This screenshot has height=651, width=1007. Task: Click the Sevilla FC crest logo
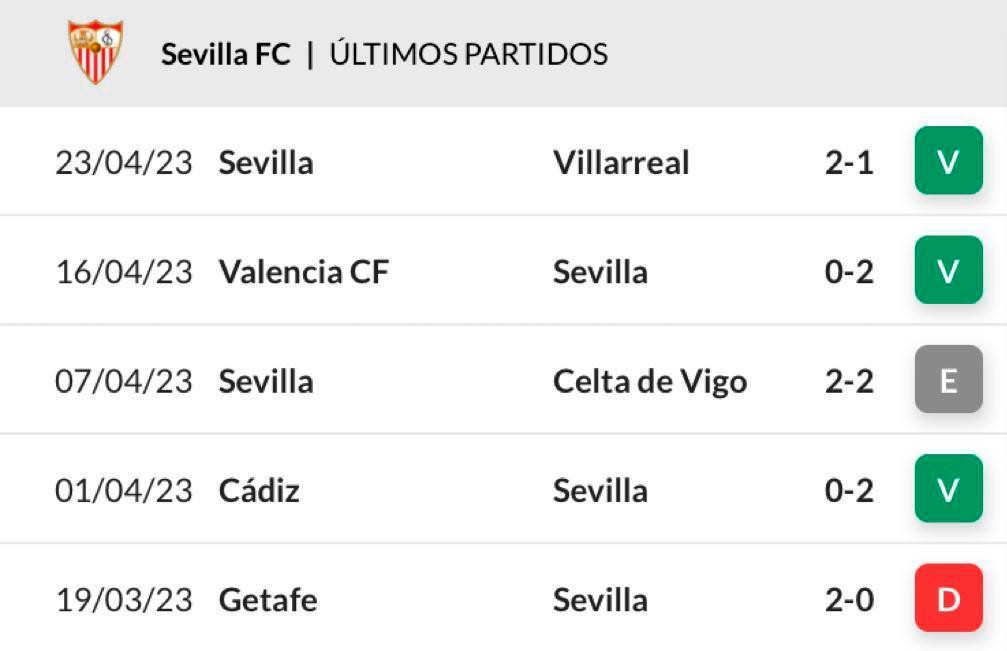pyautogui.click(x=96, y=52)
